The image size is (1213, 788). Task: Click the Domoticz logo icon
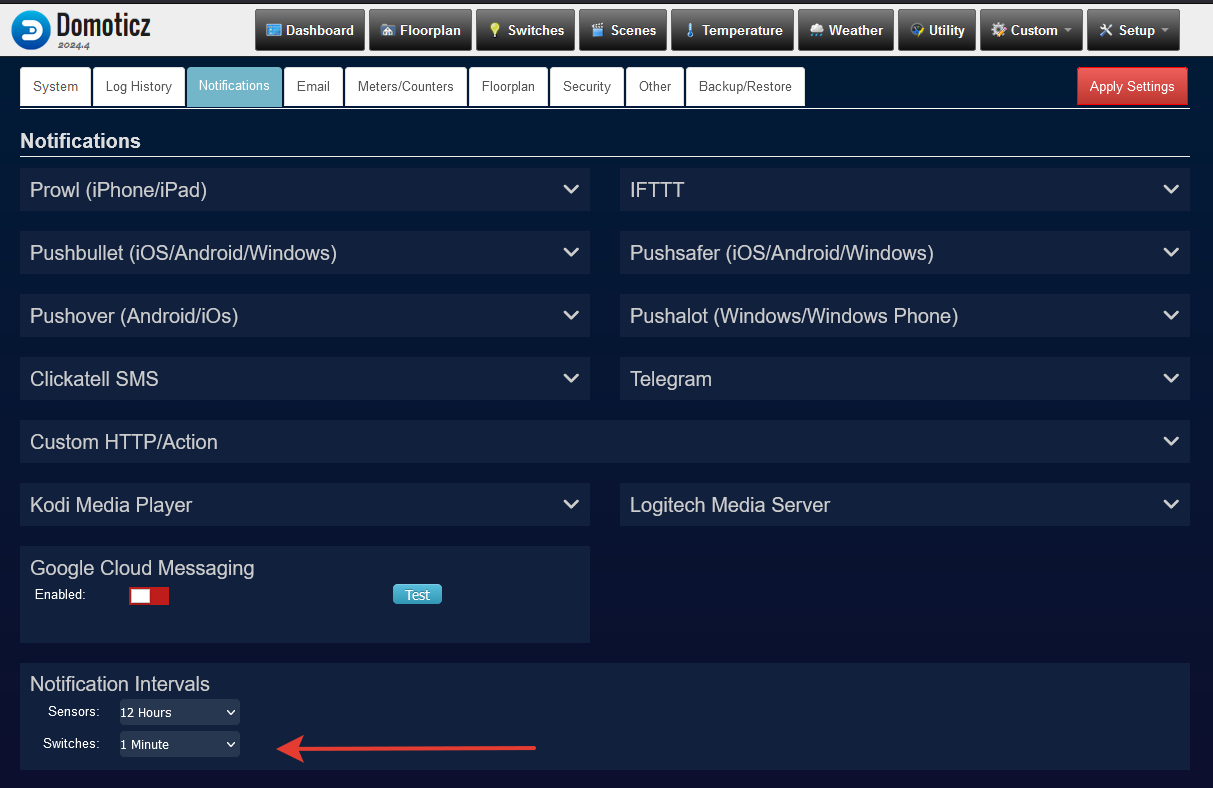[x=30, y=30]
